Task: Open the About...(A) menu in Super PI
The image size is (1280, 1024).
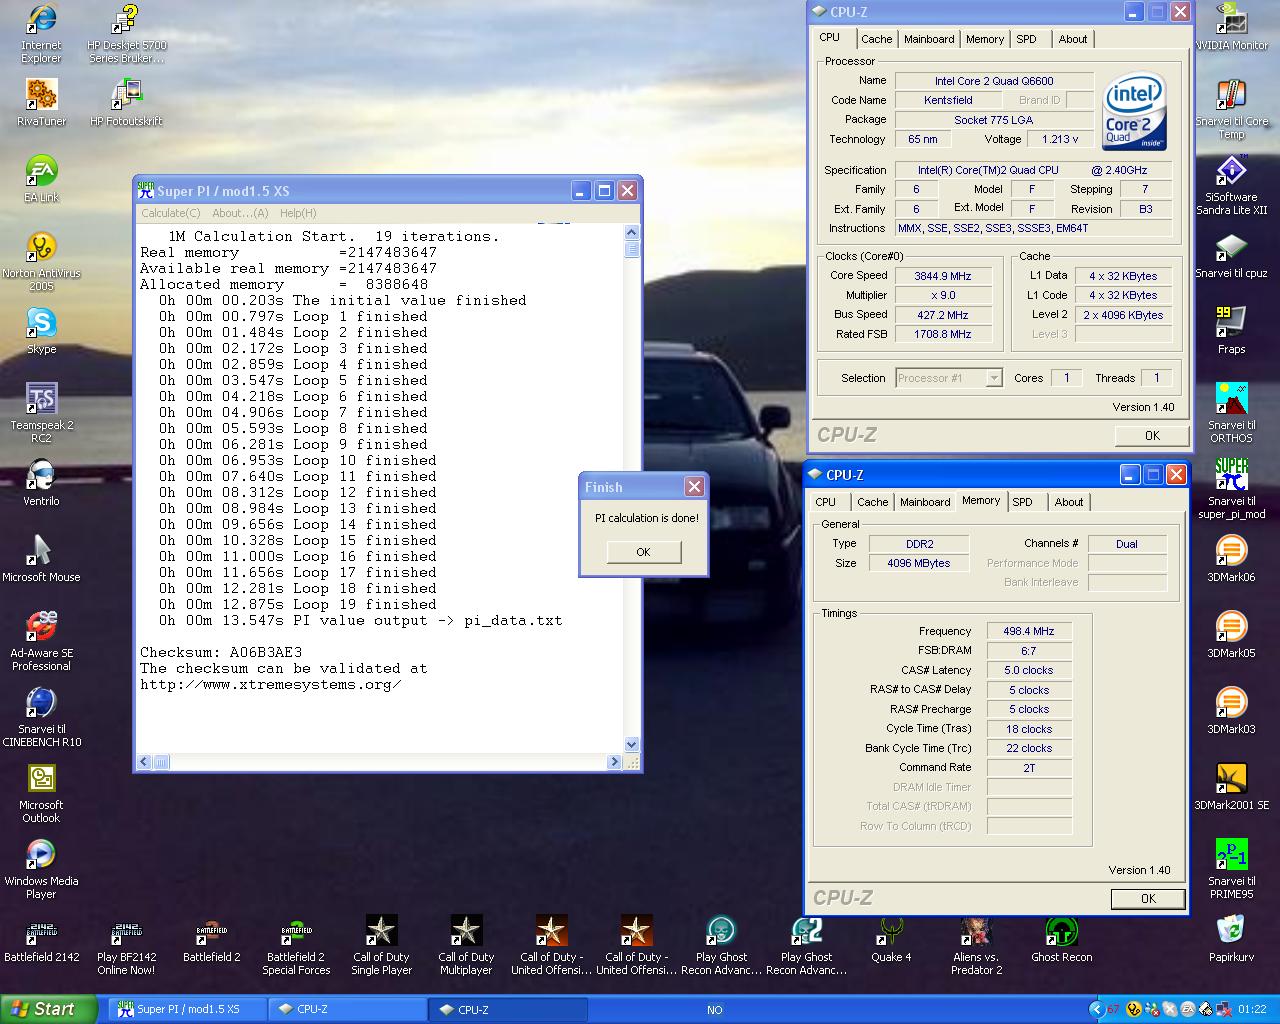Action: (x=240, y=213)
